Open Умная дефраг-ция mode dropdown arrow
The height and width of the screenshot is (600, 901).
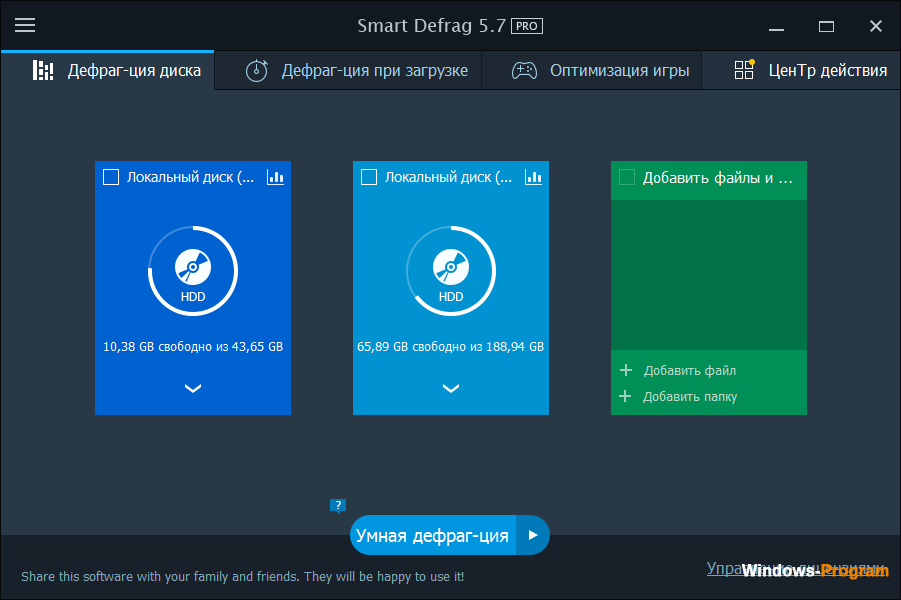pyautogui.click(x=533, y=536)
